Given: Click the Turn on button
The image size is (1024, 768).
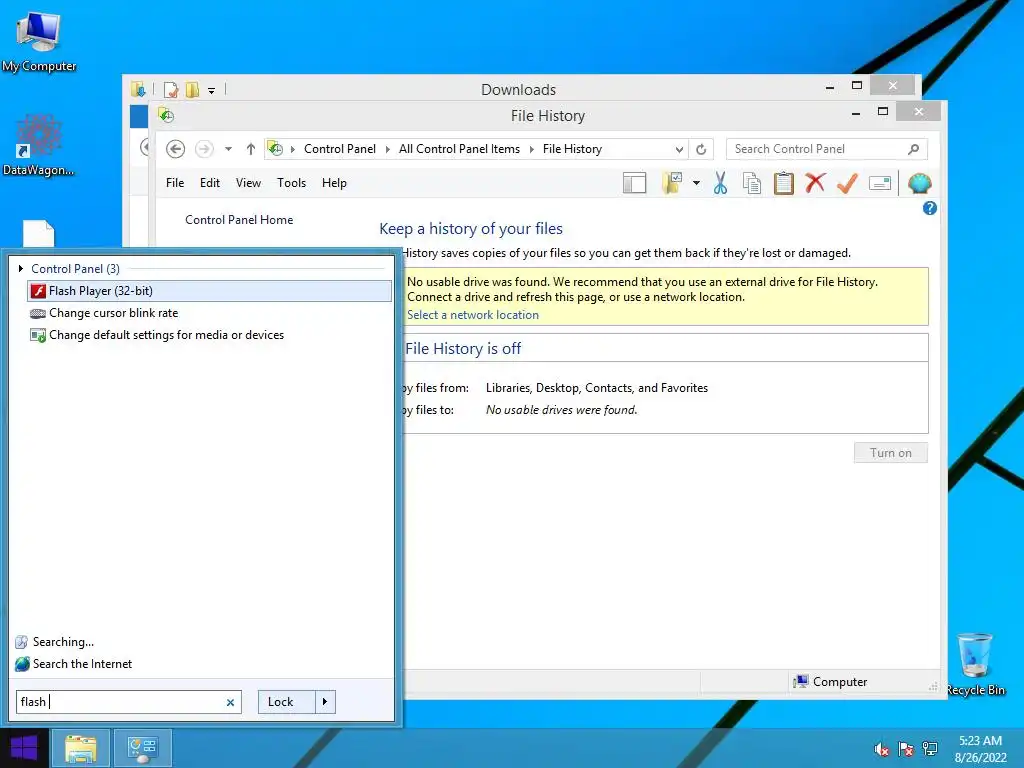Looking at the screenshot, I should pos(891,453).
